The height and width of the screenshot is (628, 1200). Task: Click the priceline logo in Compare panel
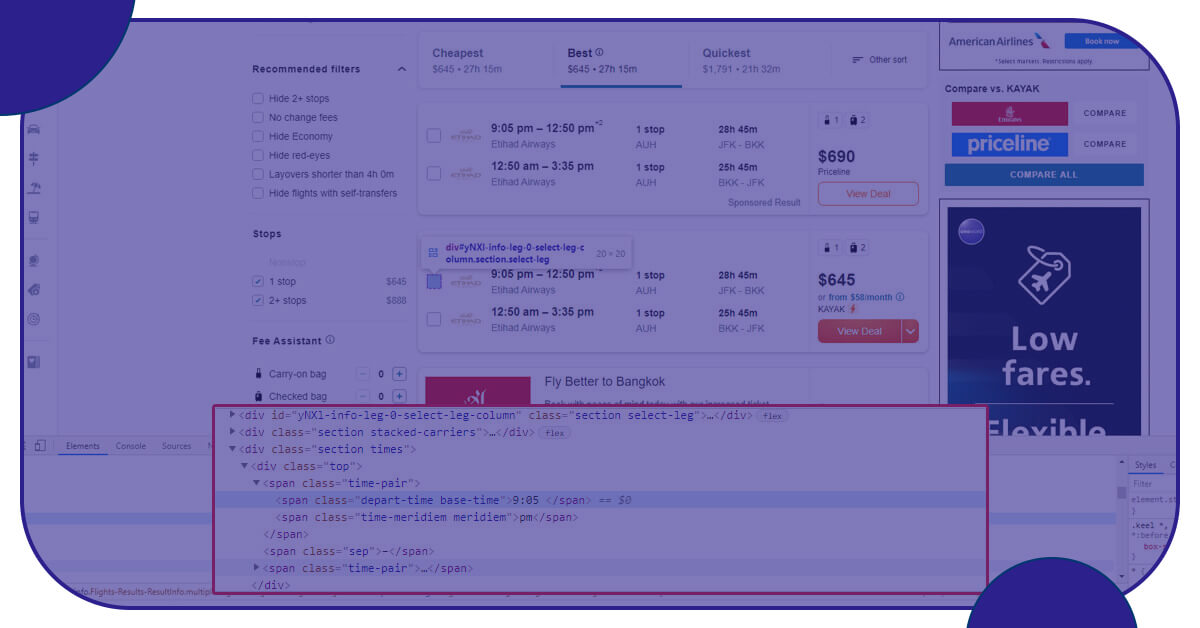(1009, 144)
